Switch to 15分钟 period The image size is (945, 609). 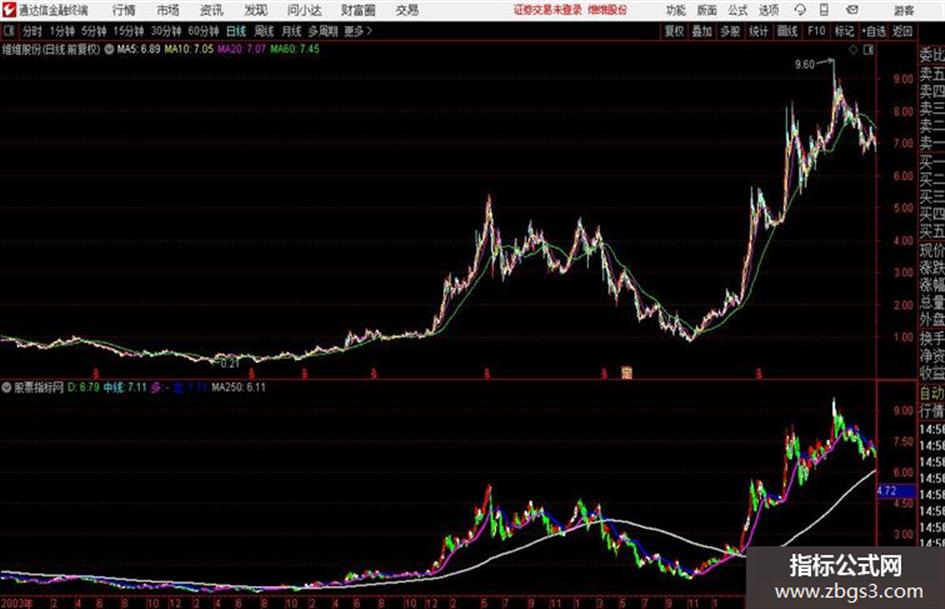[x=129, y=31]
